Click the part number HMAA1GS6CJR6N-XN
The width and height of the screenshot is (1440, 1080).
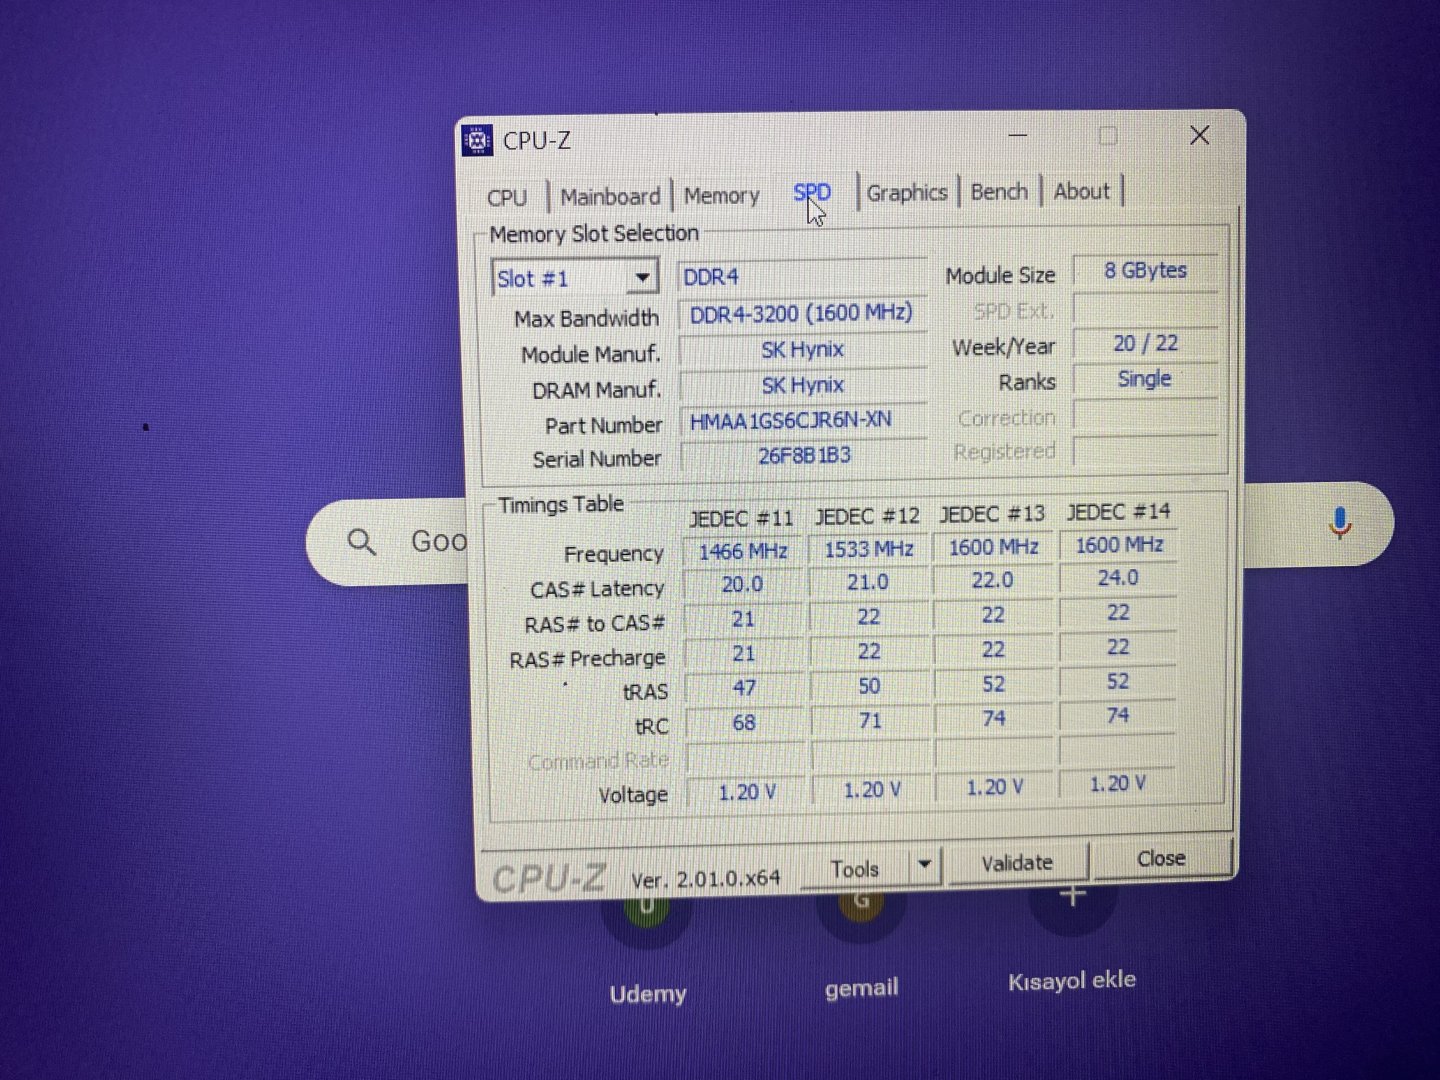point(803,420)
